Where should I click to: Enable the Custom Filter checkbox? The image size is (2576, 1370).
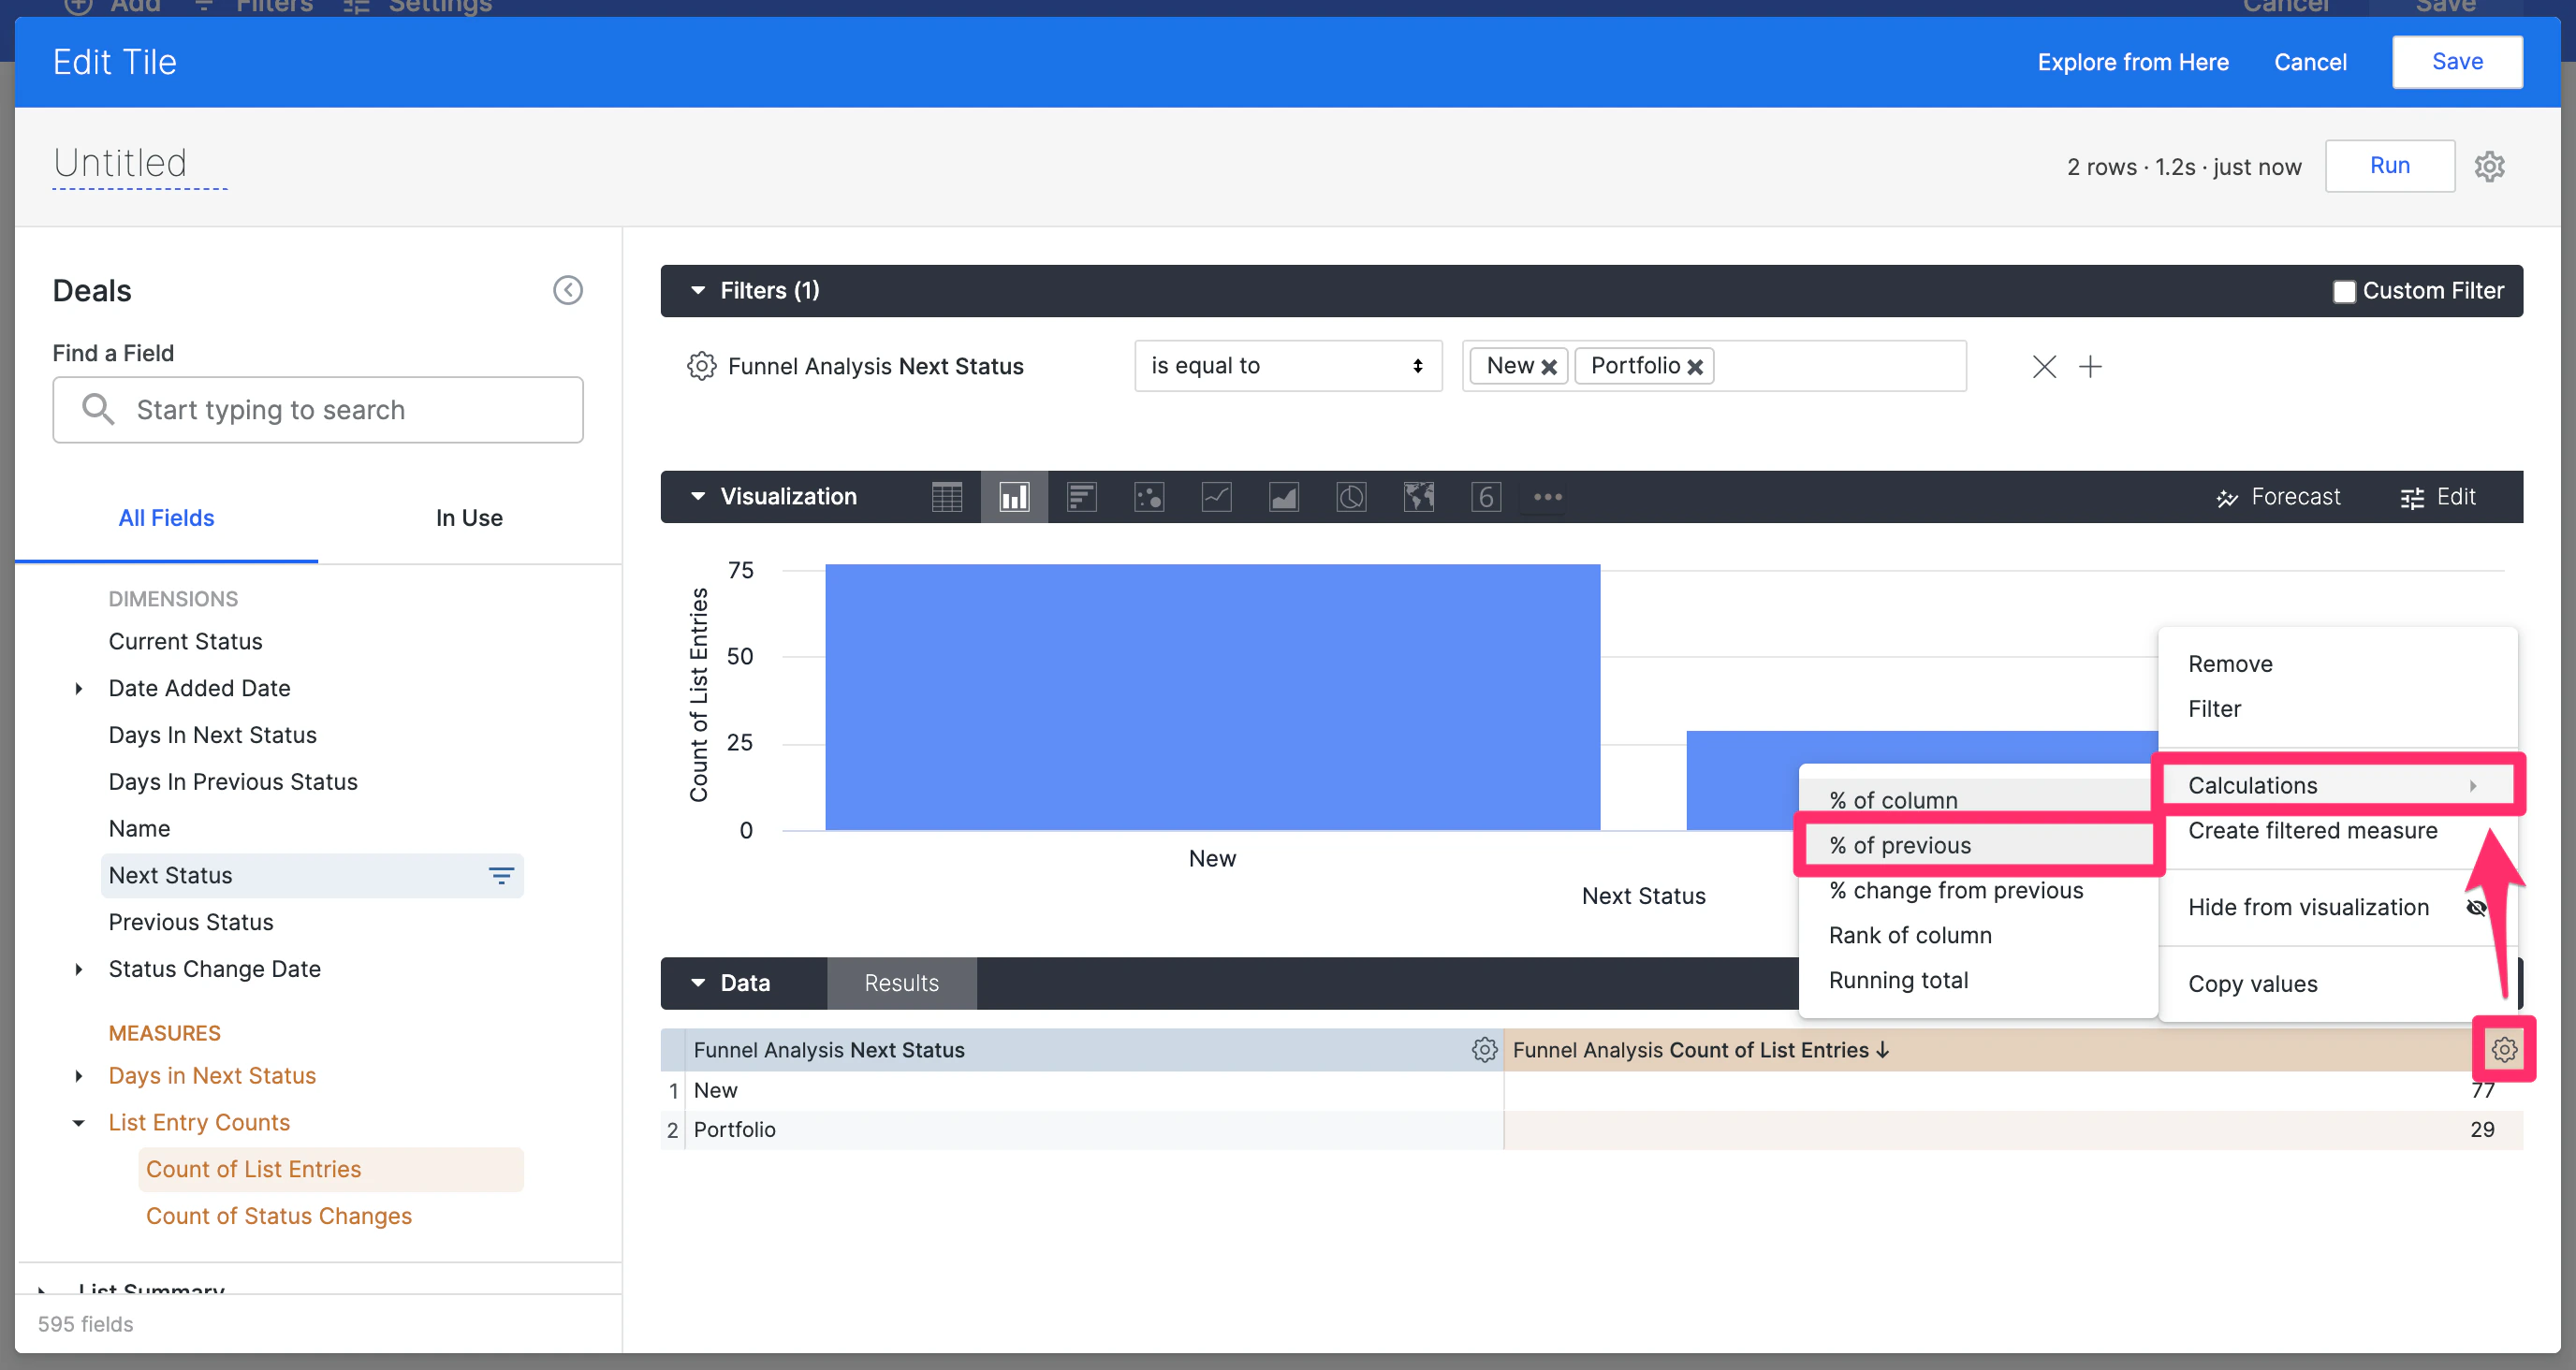coord(2343,291)
